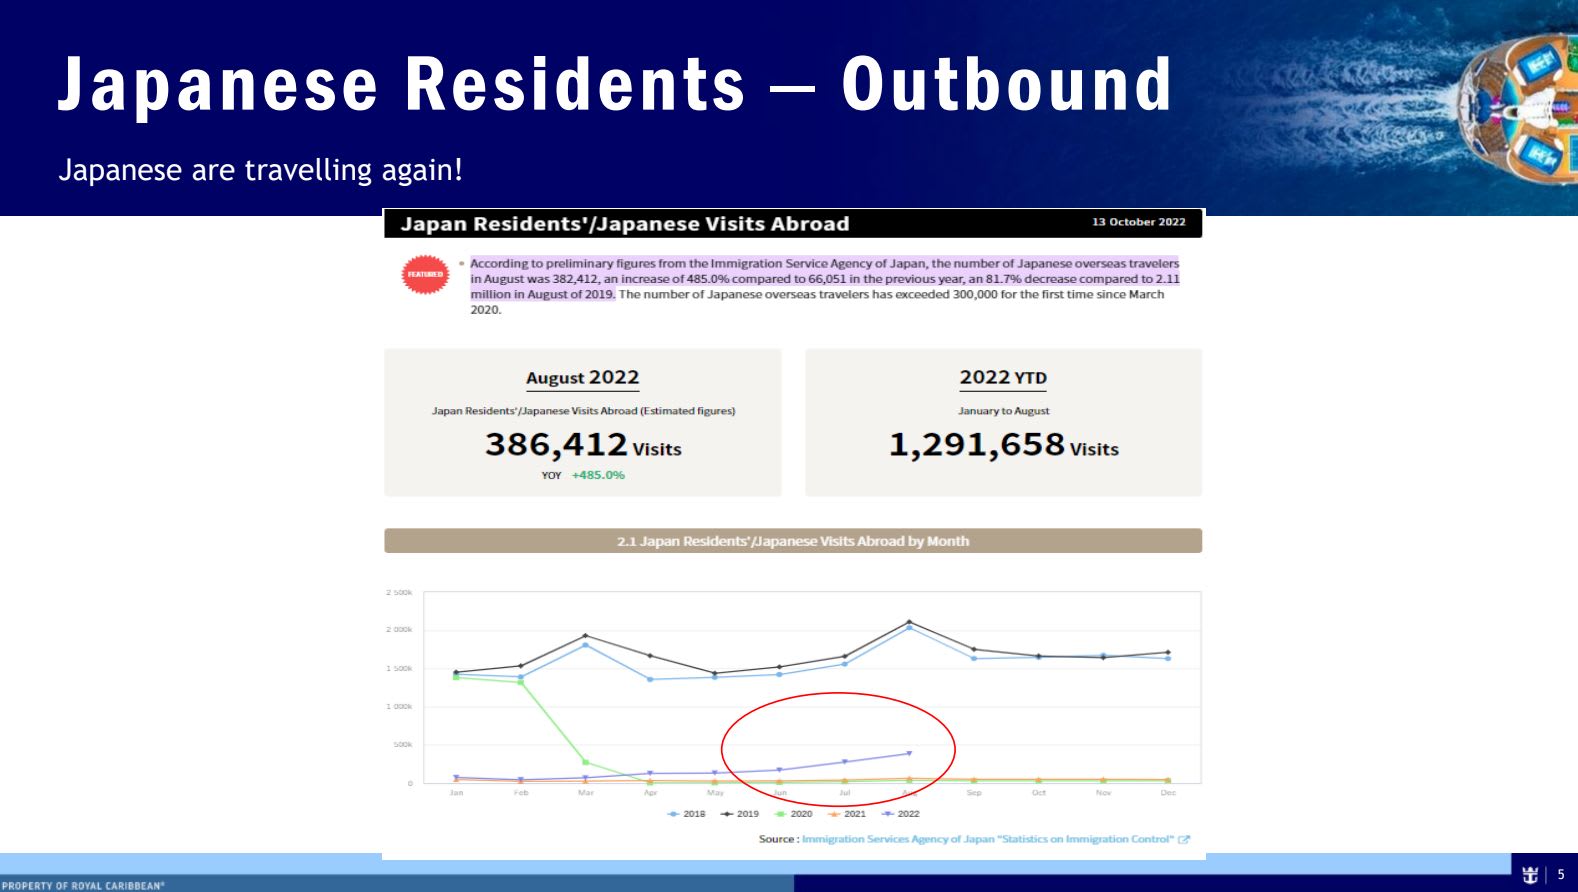Click the '500k' y-axis label
The image size is (1578, 892).
click(x=403, y=745)
